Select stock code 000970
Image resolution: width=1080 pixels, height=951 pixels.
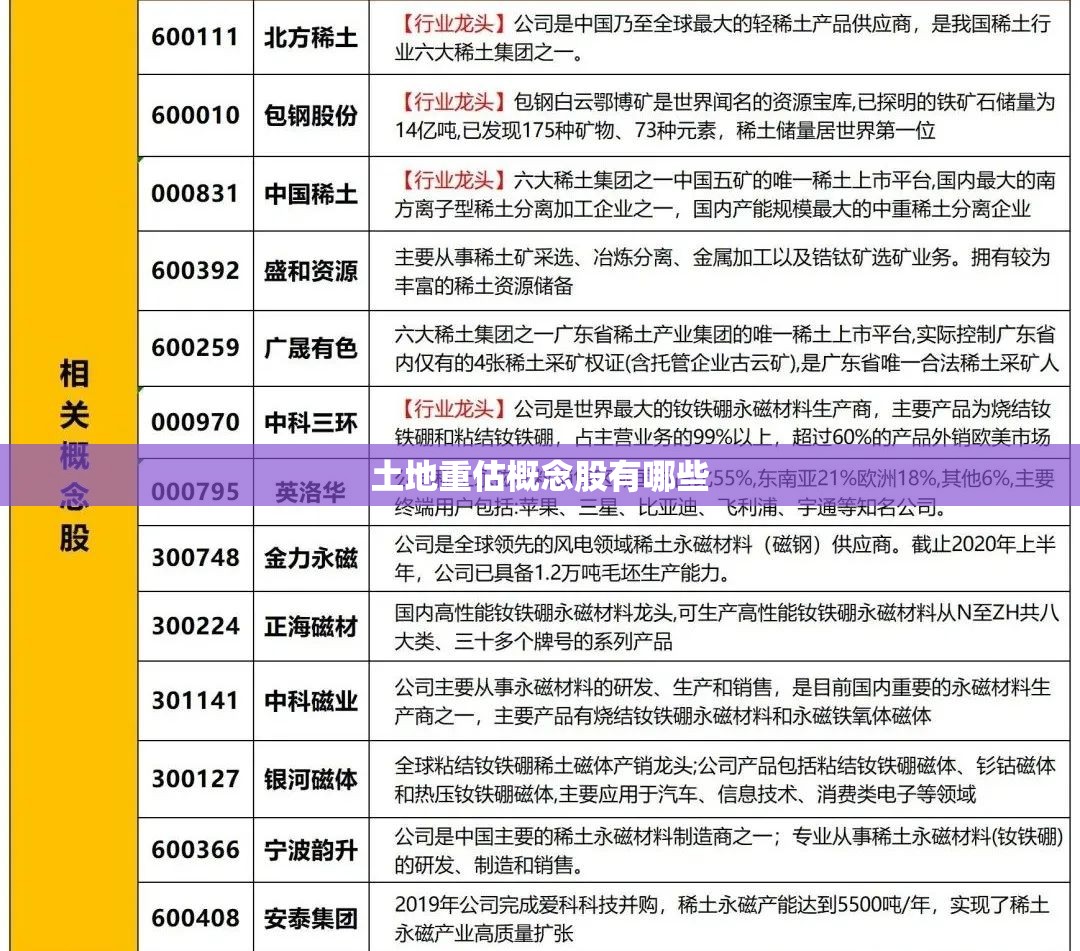(195, 422)
